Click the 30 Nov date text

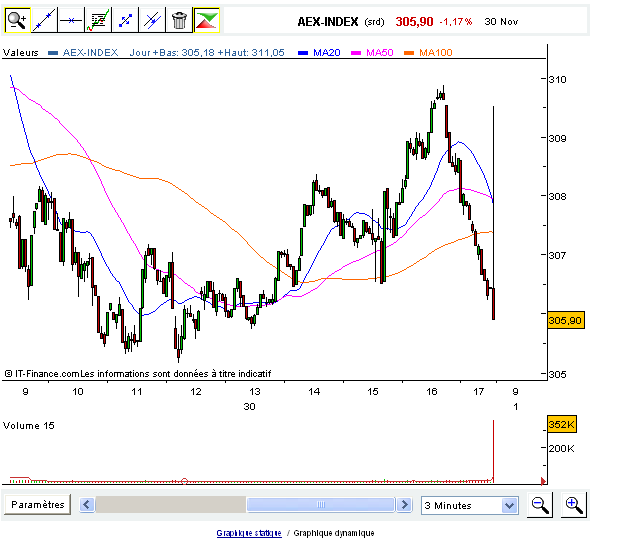click(501, 22)
